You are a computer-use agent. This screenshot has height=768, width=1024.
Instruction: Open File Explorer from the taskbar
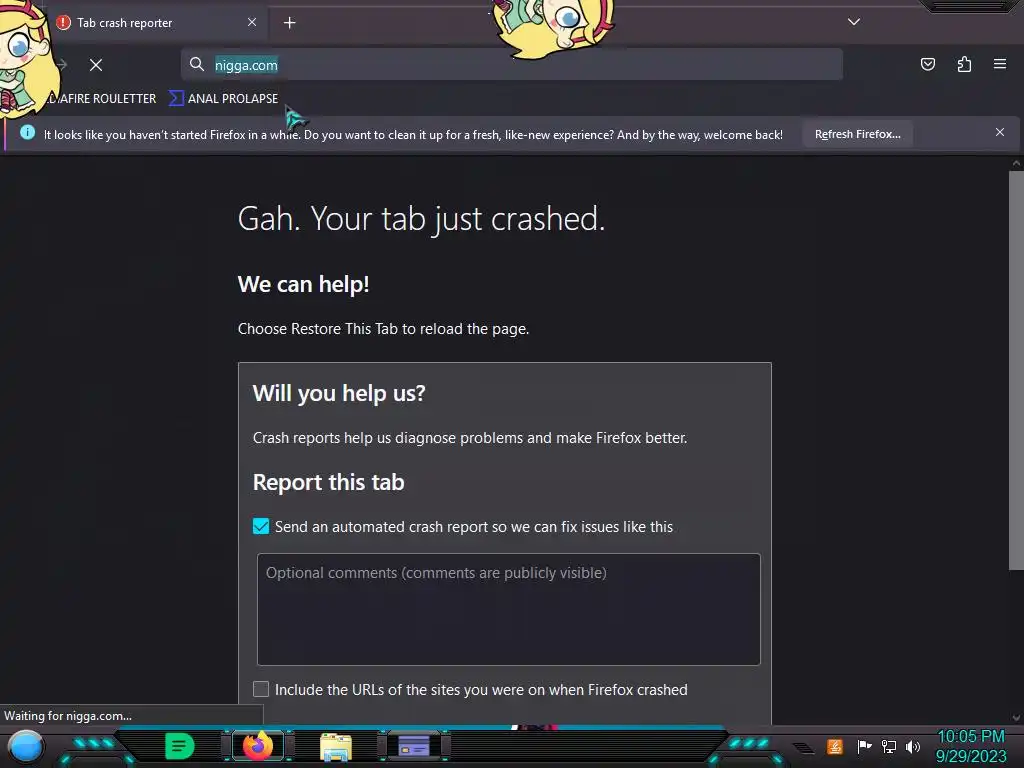pos(336,746)
